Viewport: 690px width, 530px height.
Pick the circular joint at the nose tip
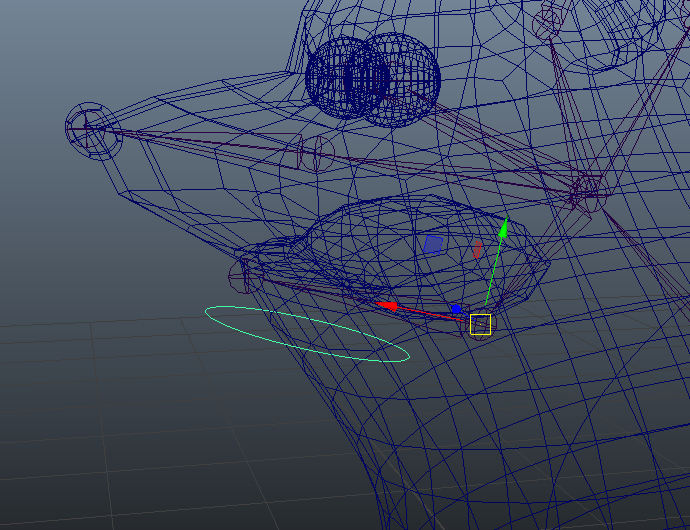click(90, 125)
